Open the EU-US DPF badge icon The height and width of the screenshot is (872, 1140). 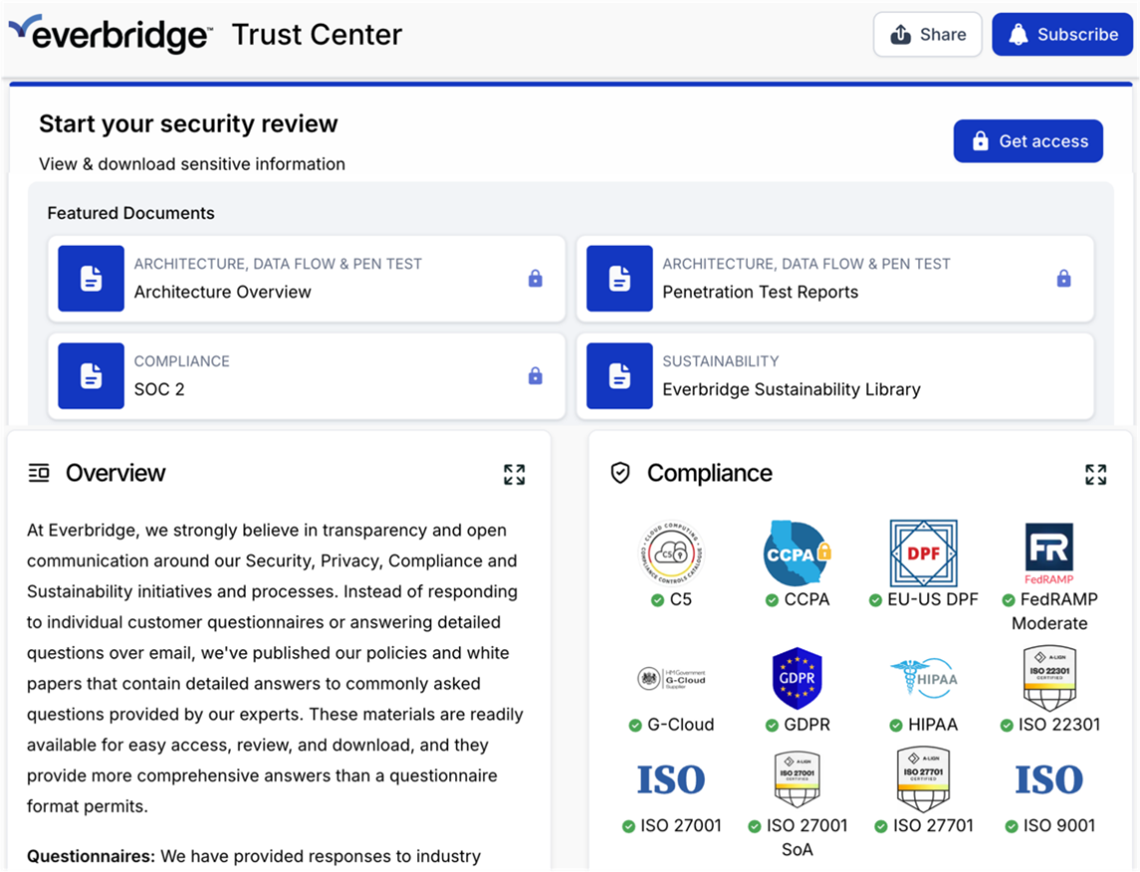coord(923,553)
